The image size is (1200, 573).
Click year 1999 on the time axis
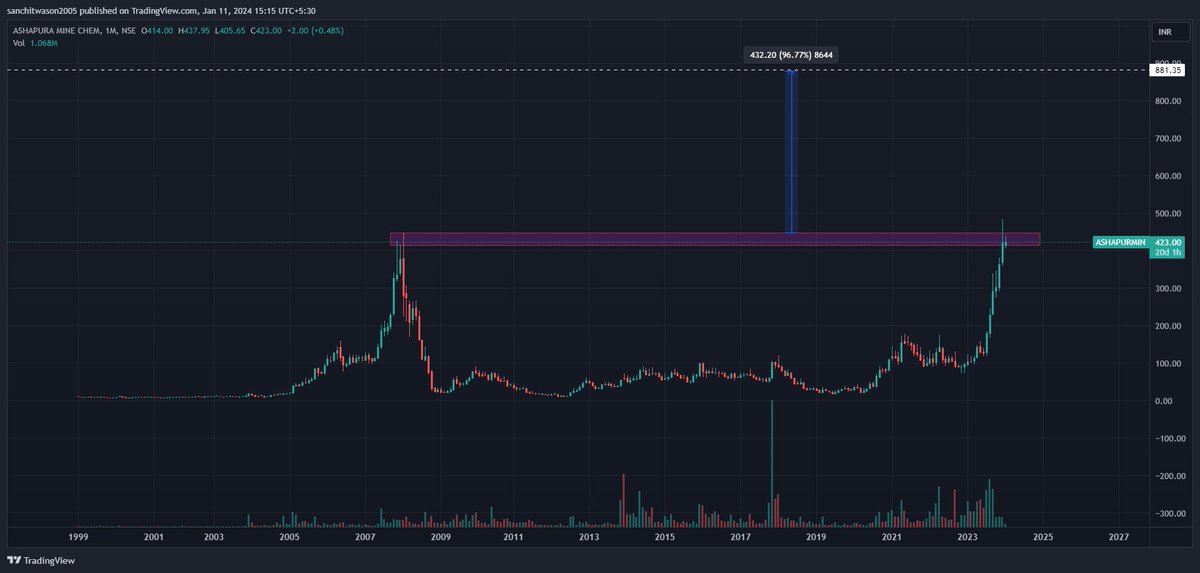[78, 537]
